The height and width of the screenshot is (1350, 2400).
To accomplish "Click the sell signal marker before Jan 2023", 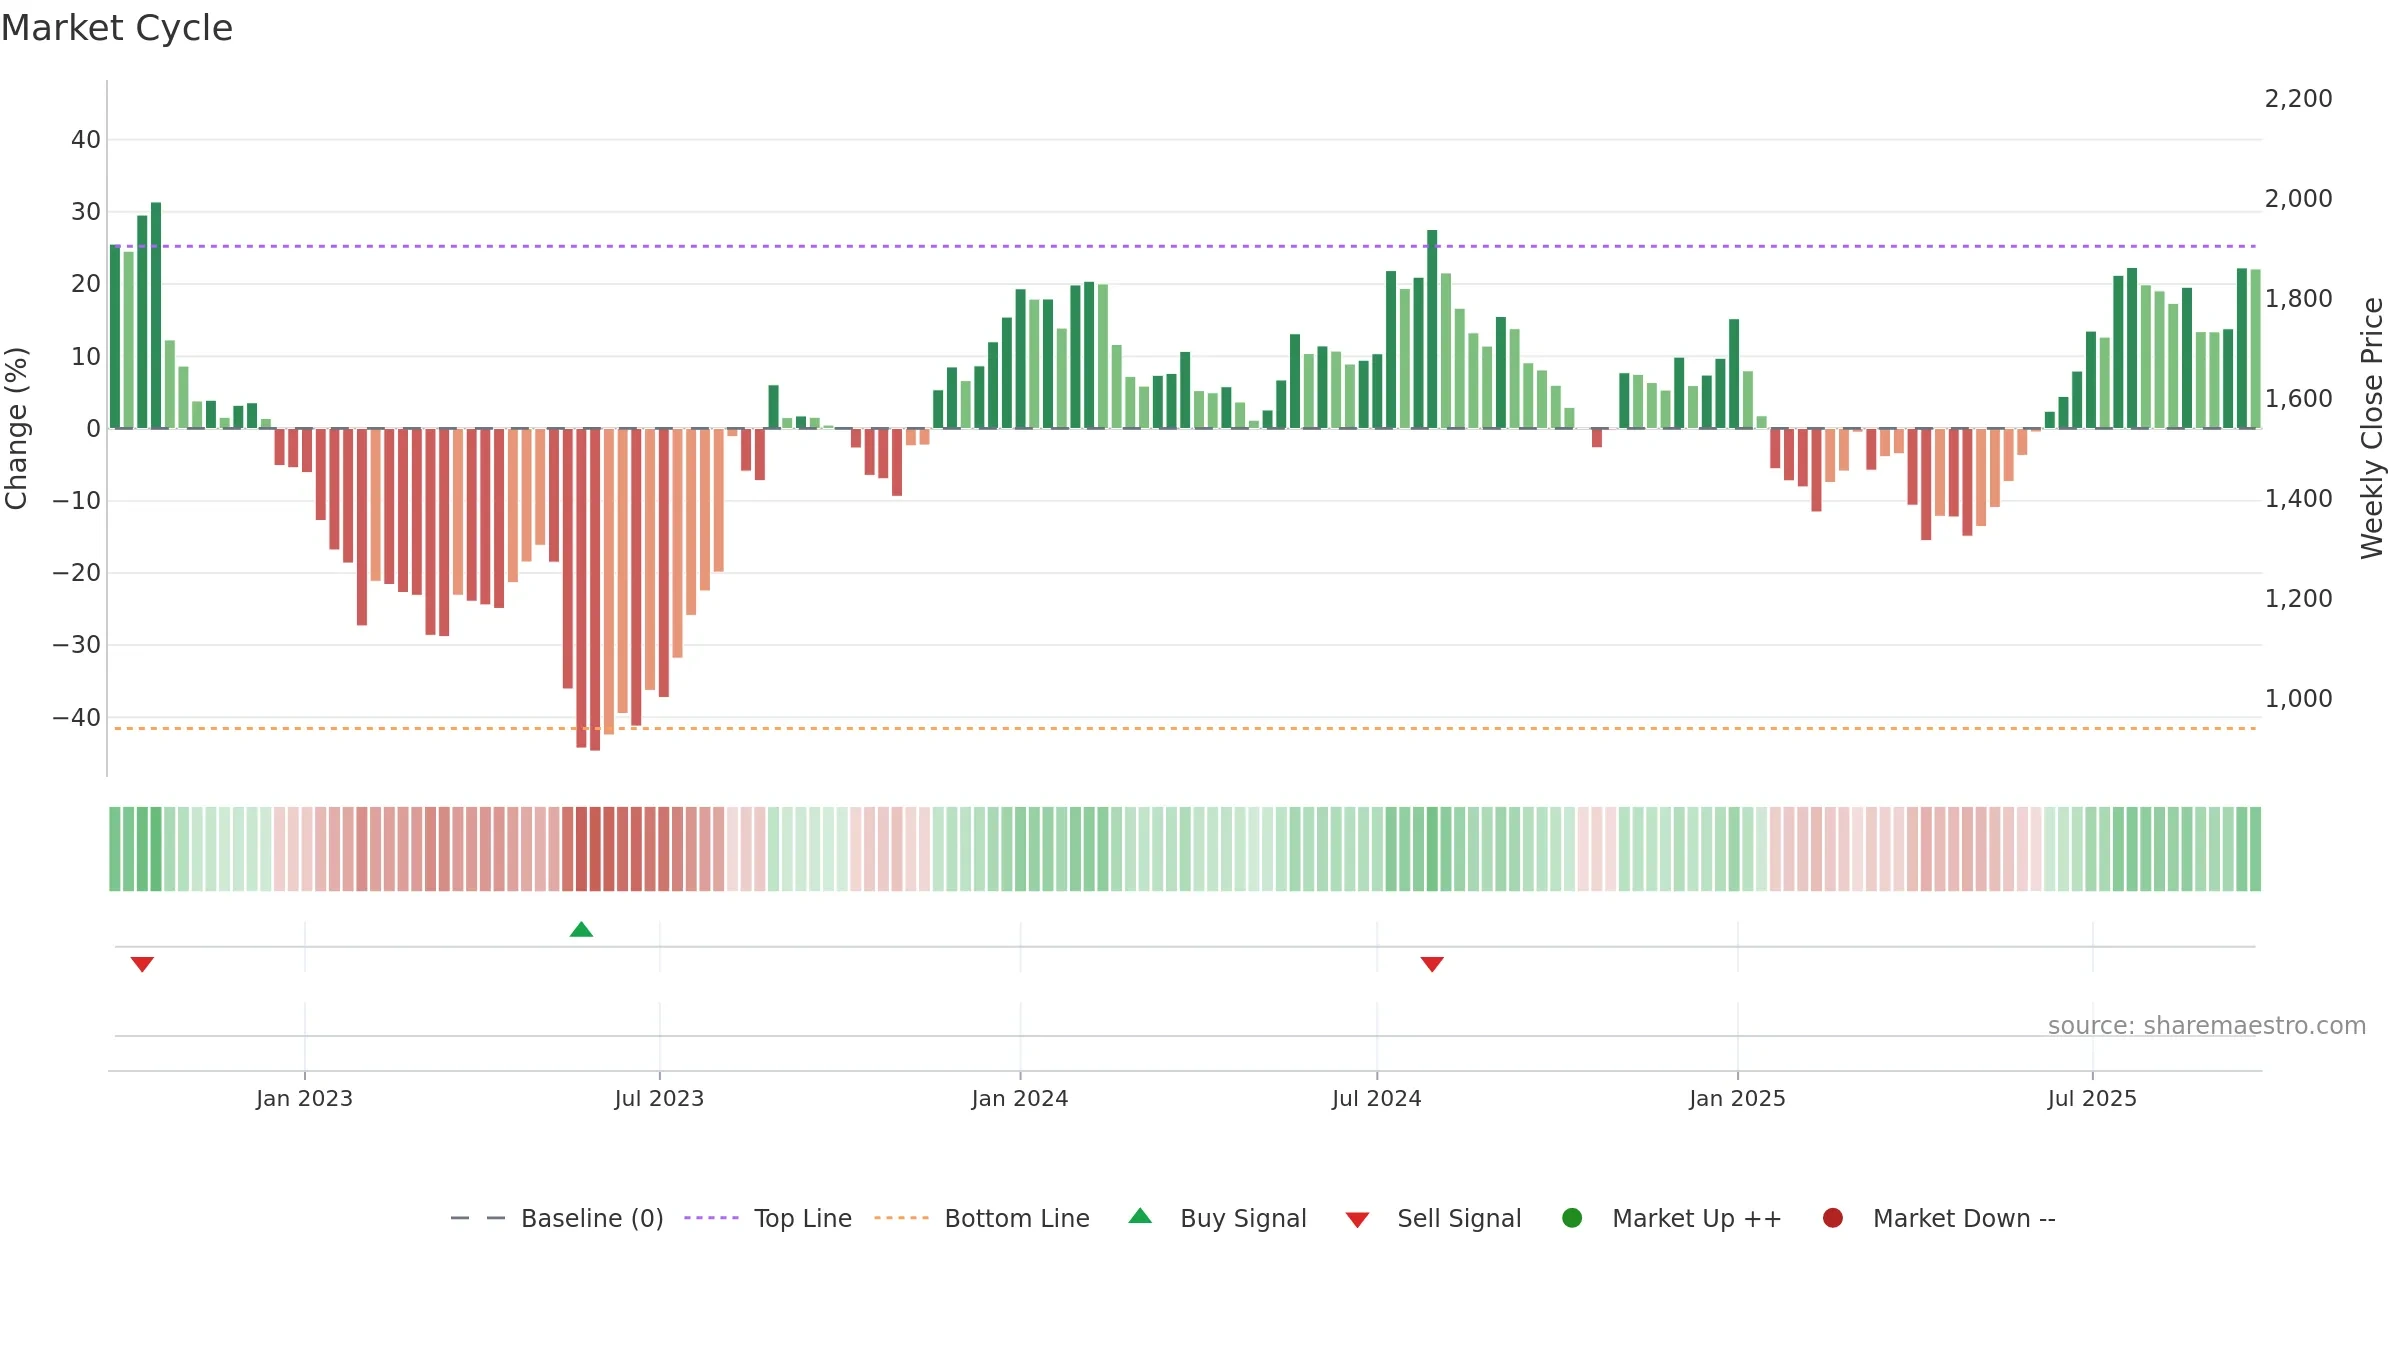I will coord(142,964).
